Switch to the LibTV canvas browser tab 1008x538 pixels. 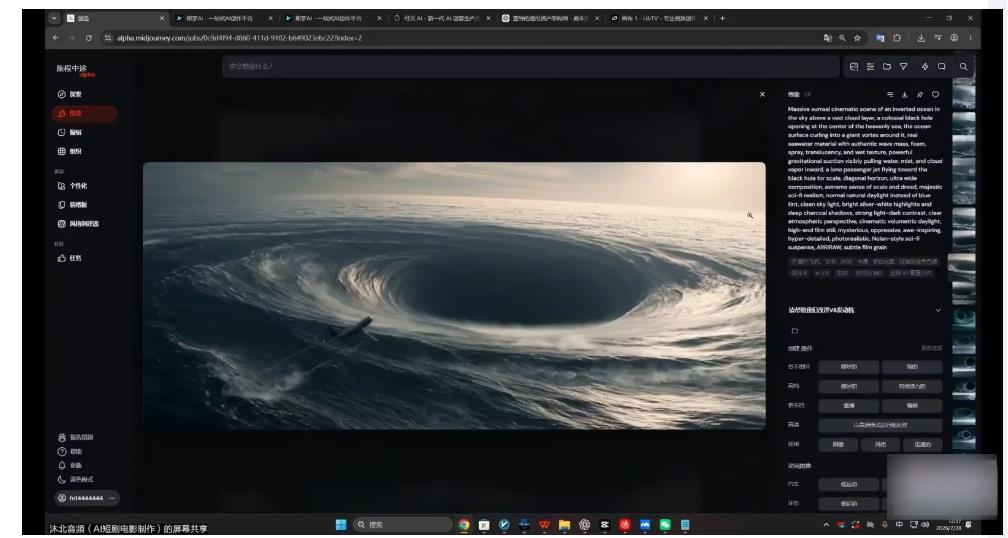point(658,19)
